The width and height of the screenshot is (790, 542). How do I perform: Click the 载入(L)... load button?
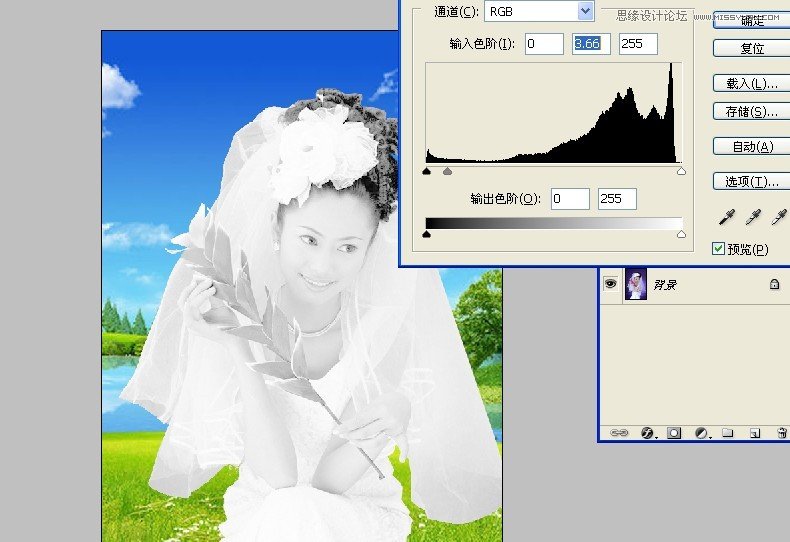pyautogui.click(x=752, y=83)
